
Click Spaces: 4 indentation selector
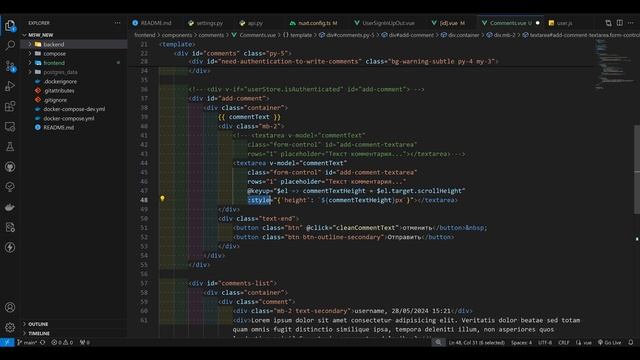[521, 342]
